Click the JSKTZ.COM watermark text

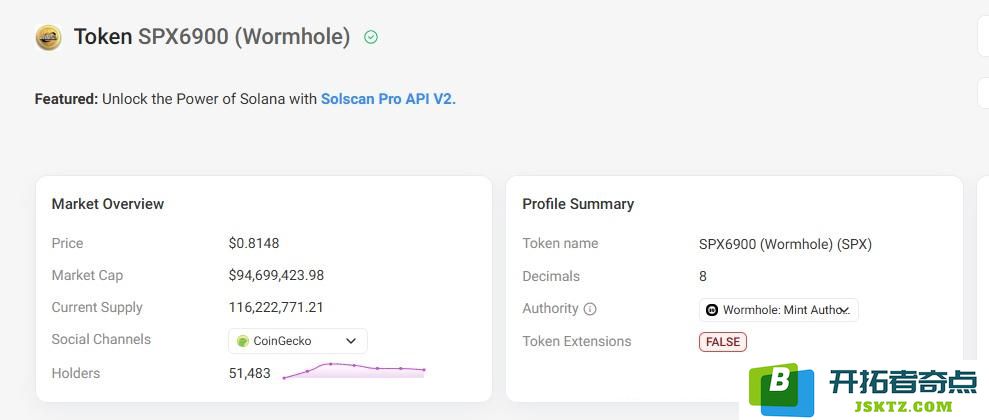tap(903, 407)
